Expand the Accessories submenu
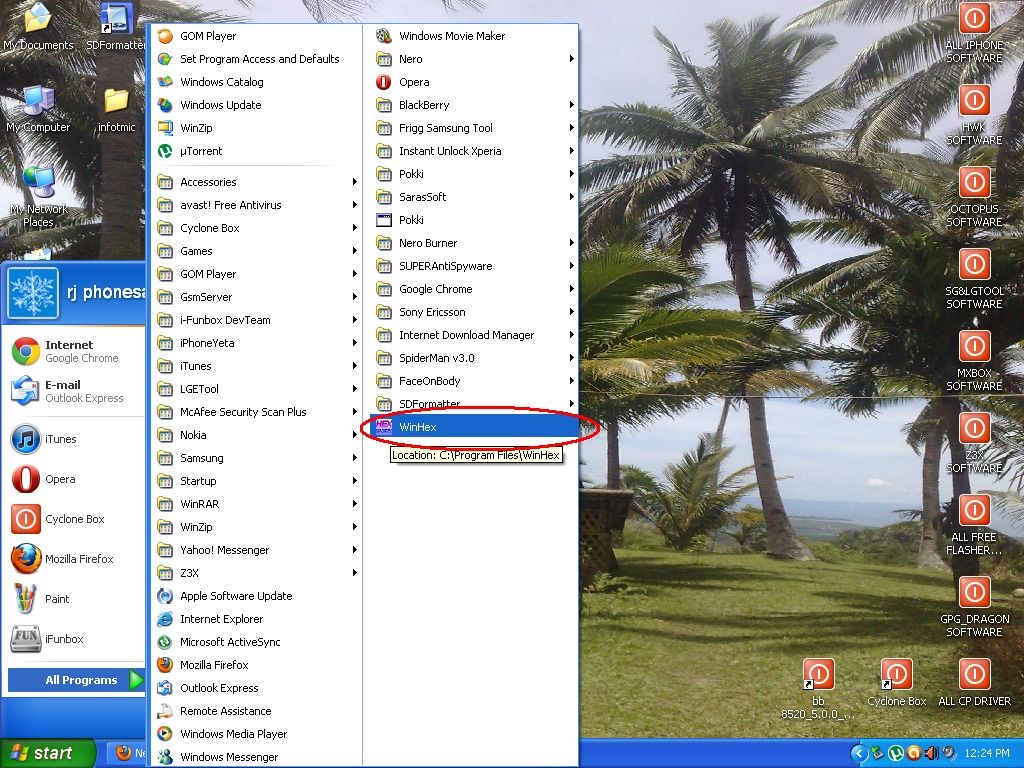 click(256, 182)
